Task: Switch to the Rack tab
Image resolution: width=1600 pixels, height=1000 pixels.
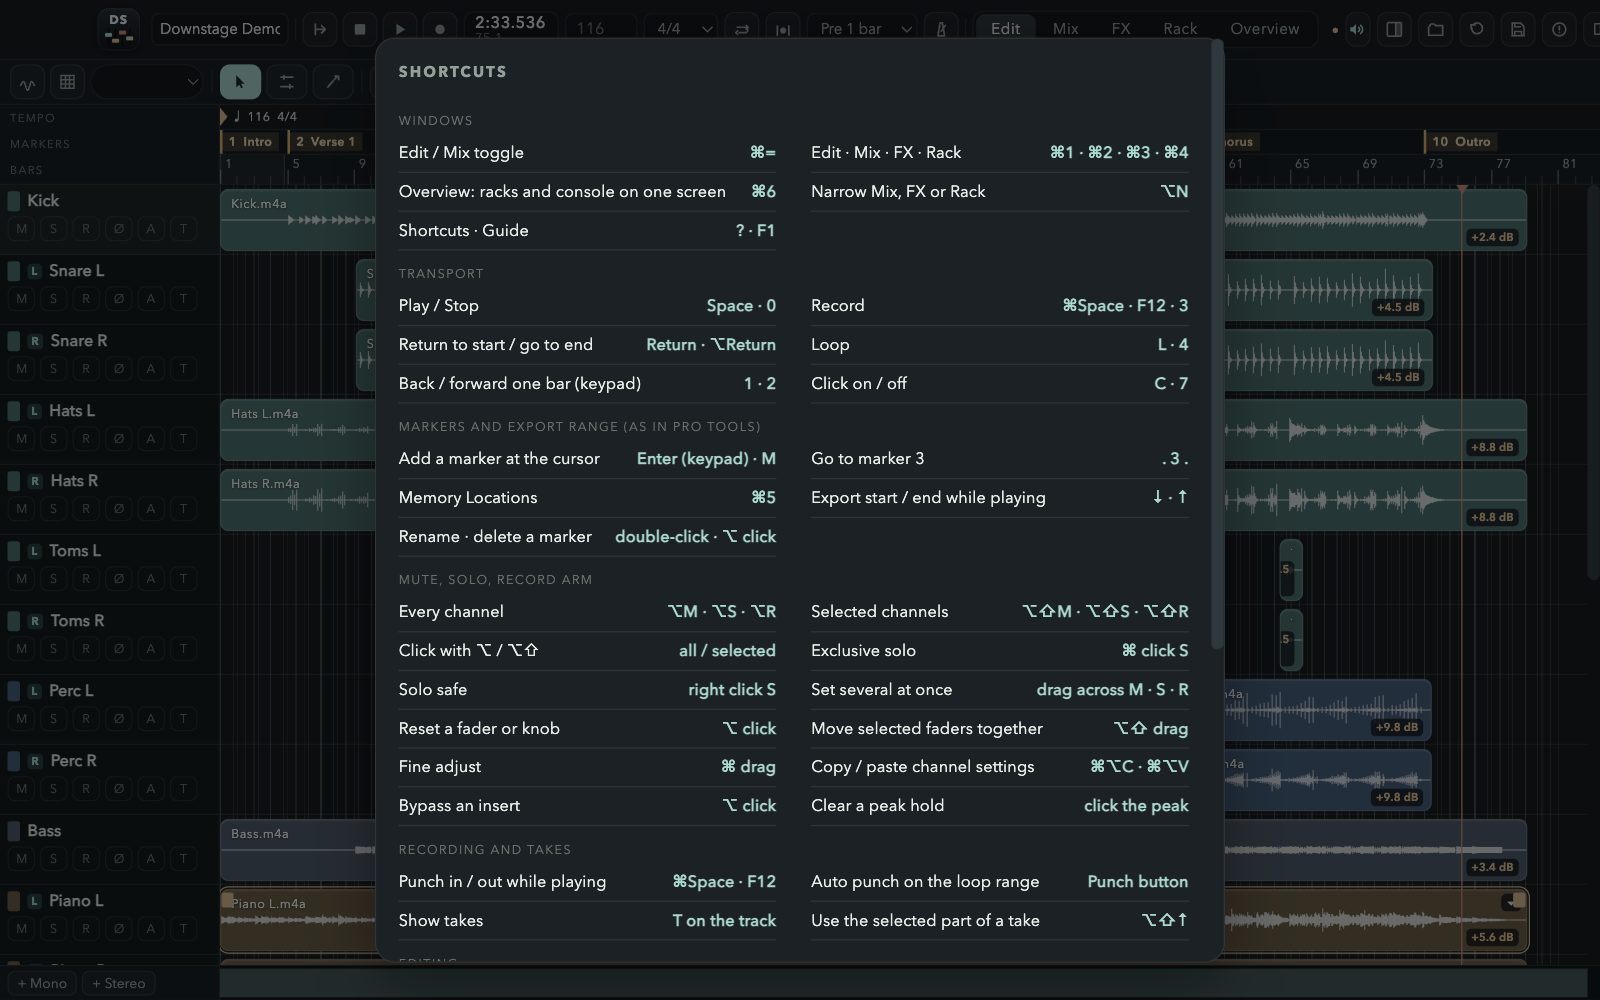Action: (x=1180, y=29)
